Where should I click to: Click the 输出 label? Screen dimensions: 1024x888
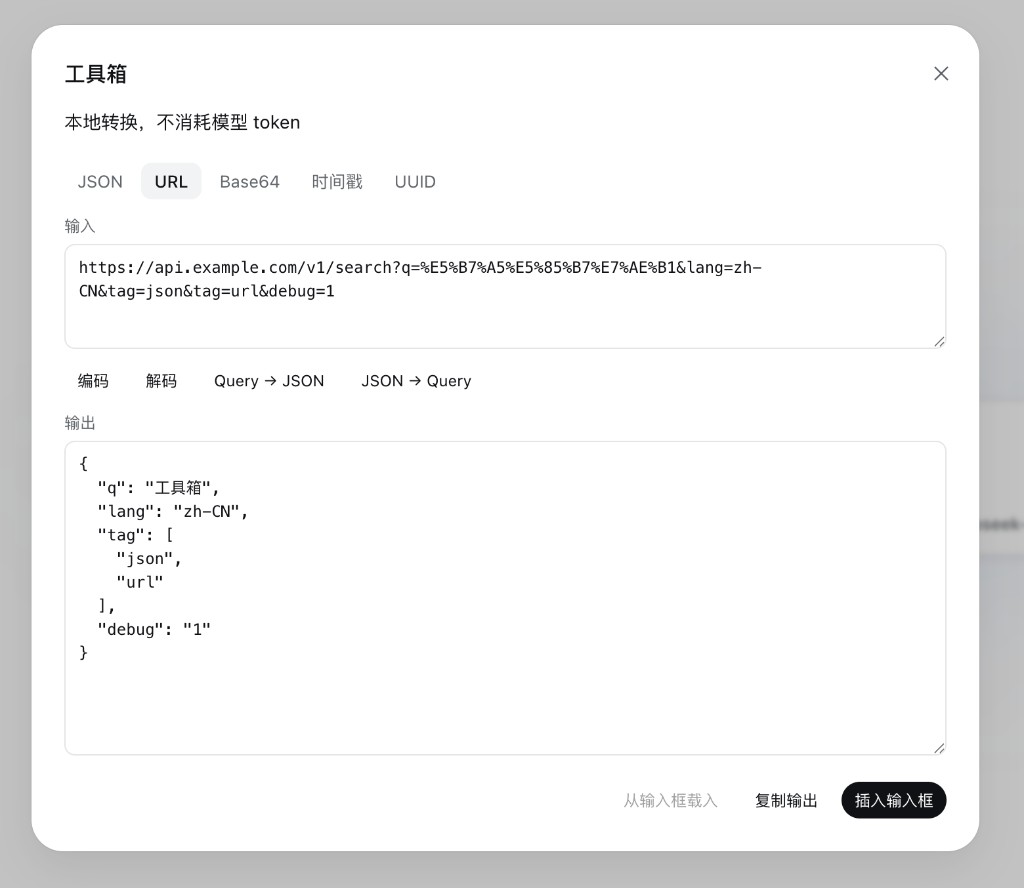(80, 423)
